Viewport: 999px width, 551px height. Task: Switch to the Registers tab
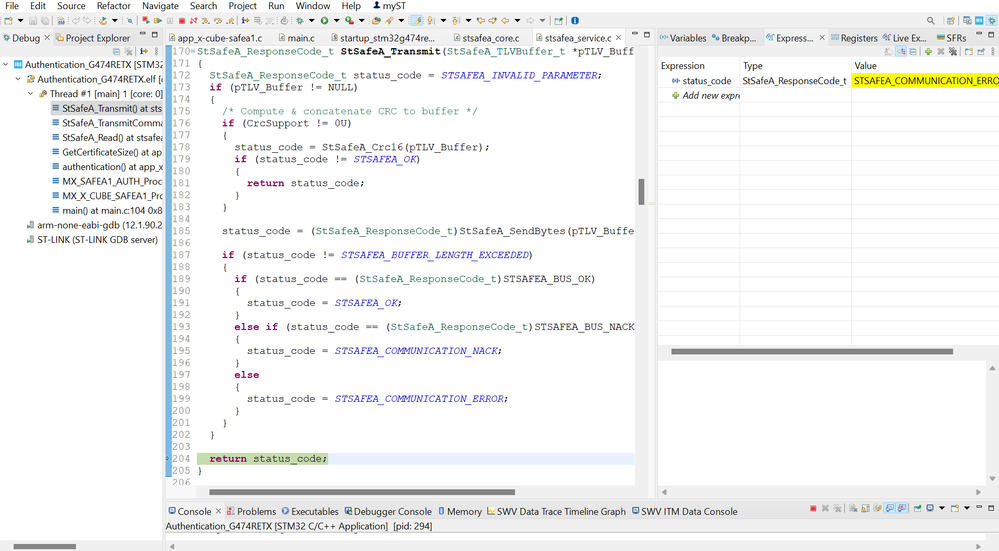point(858,38)
